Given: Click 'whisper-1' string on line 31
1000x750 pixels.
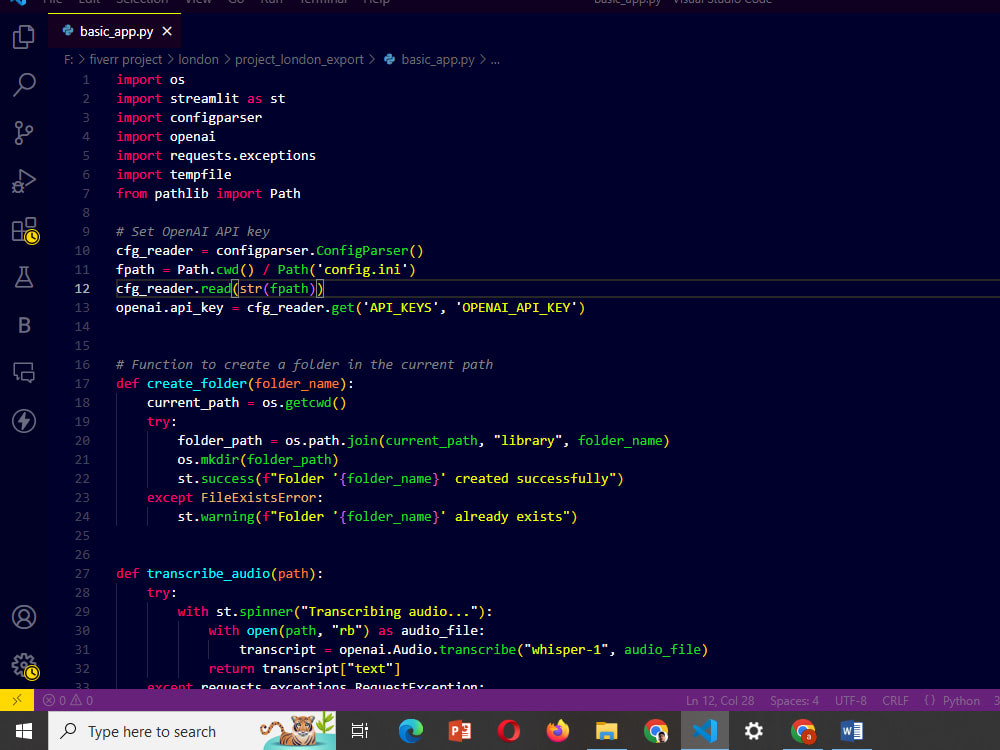Looking at the screenshot, I should [x=566, y=649].
